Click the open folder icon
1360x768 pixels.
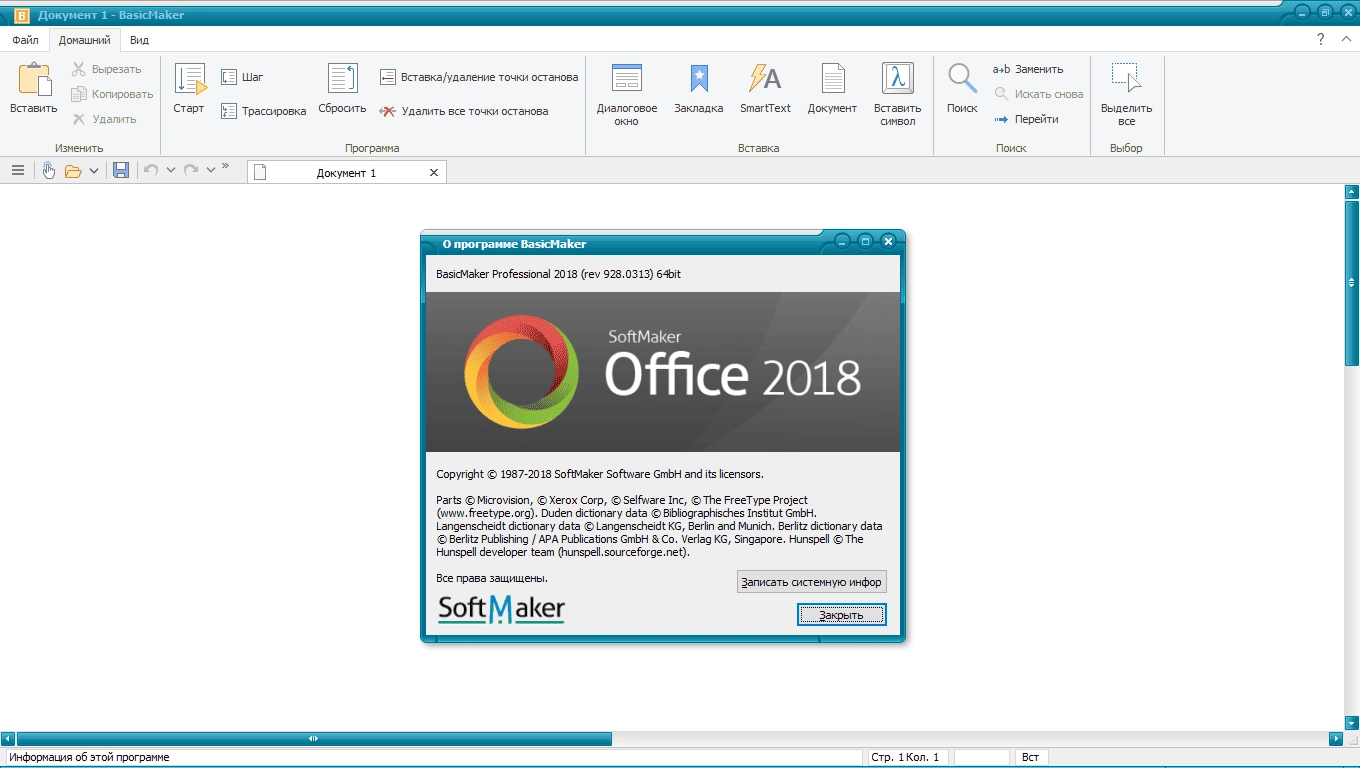coord(73,171)
